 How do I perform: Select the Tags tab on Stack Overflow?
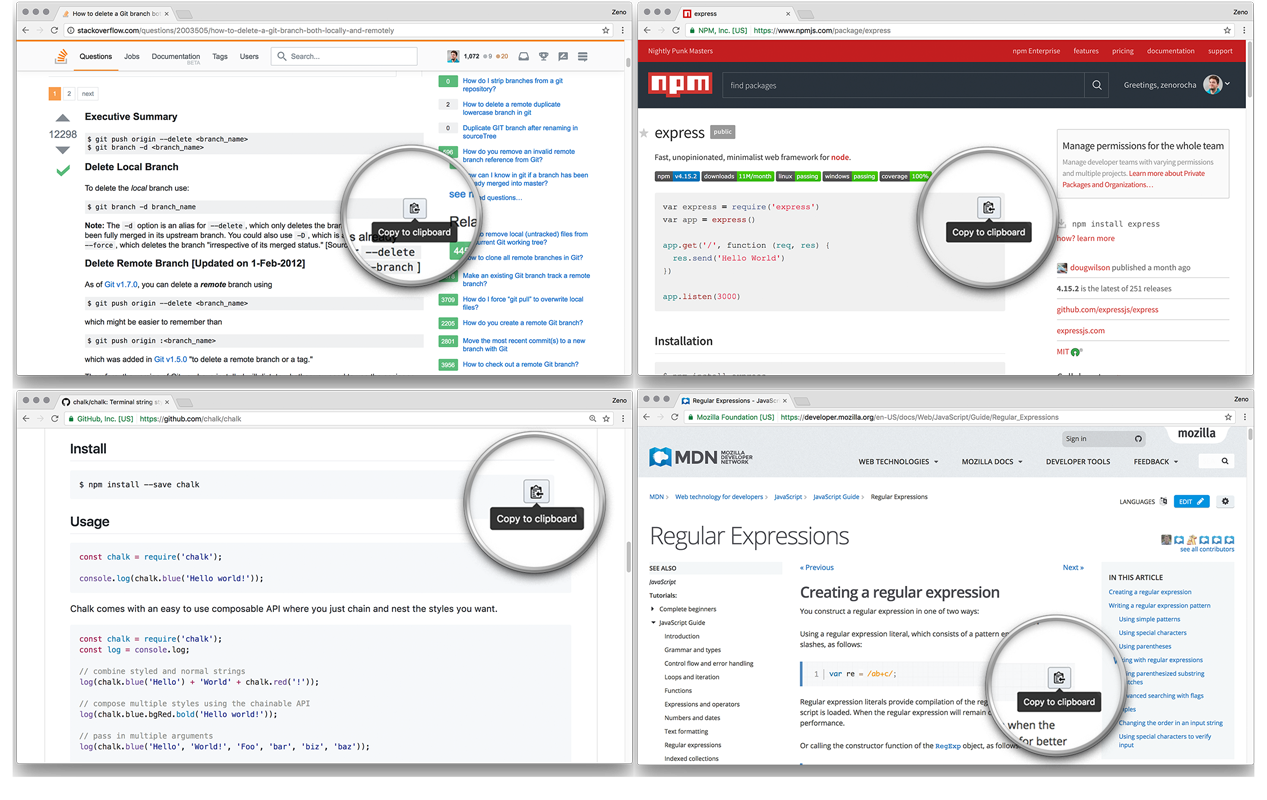coord(220,57)
